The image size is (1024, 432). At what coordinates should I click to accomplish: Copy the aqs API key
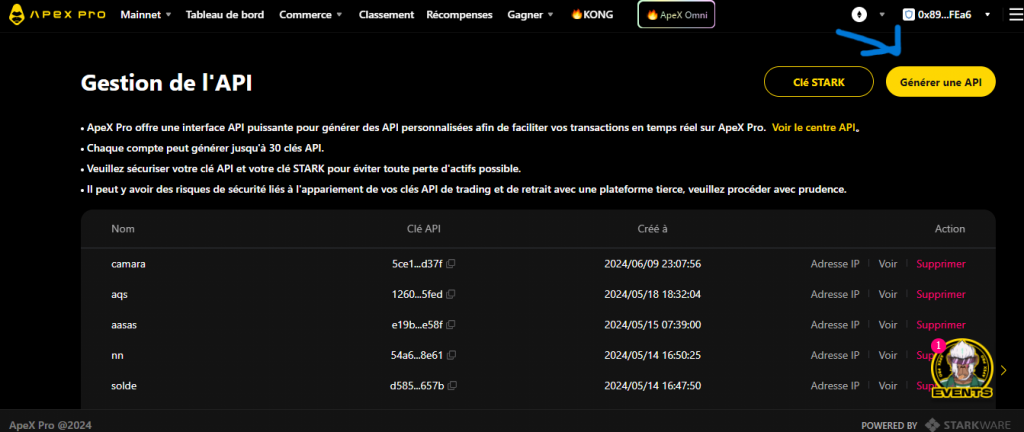point(451,295)
